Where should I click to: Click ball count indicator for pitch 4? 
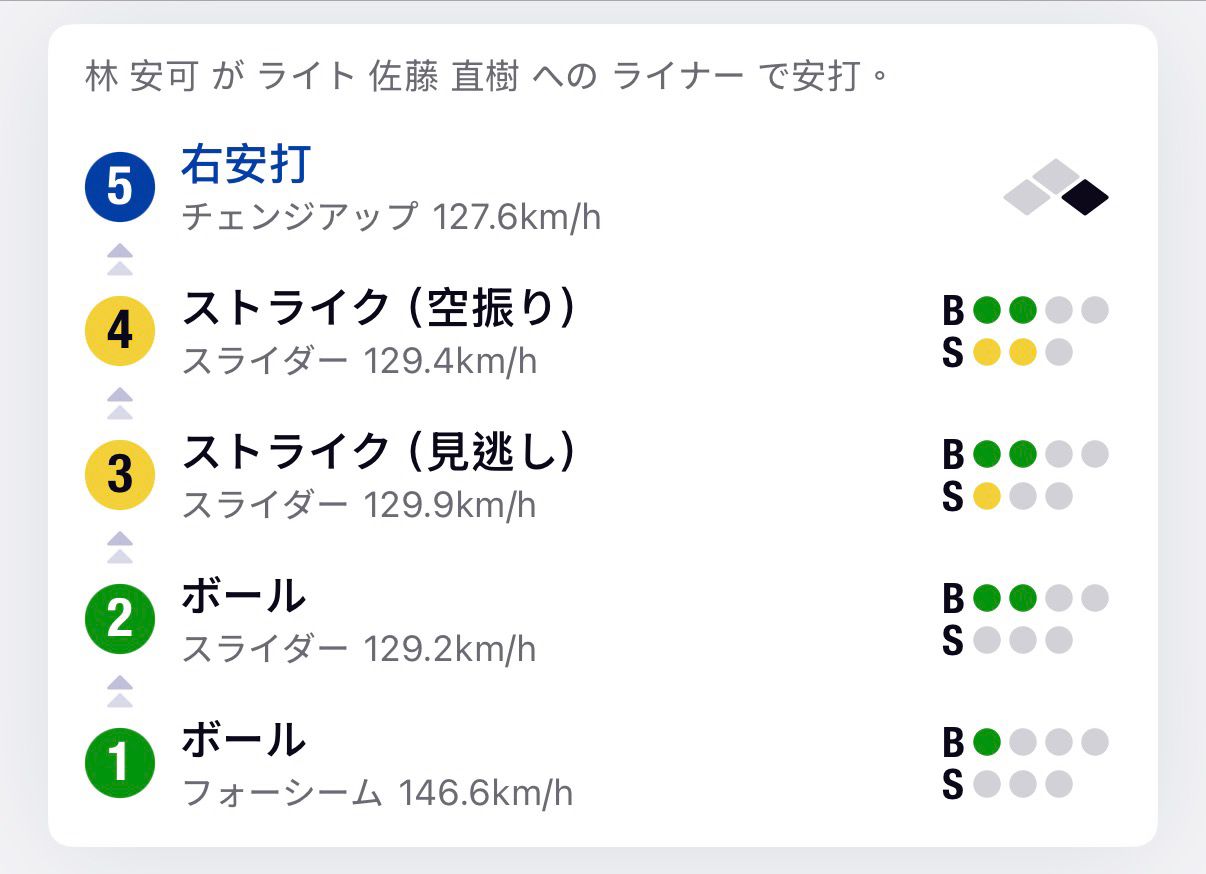pyautogui.click(x=1026, y=311)
